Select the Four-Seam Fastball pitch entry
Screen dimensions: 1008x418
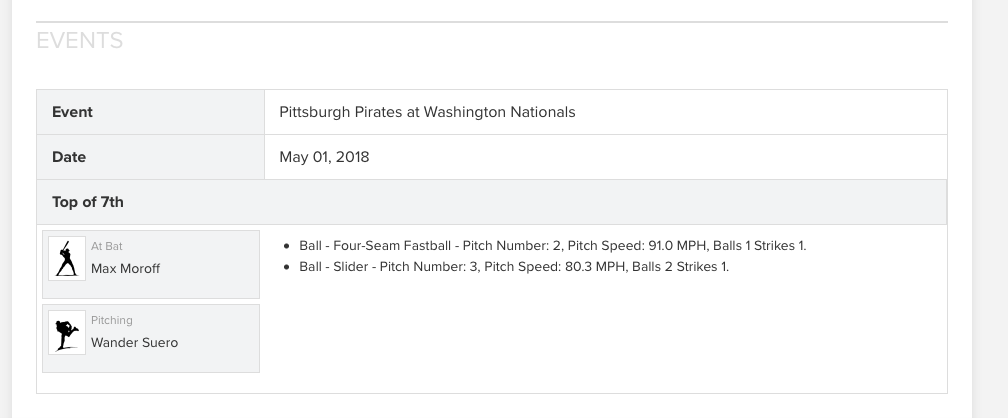[x=553, y=246]
